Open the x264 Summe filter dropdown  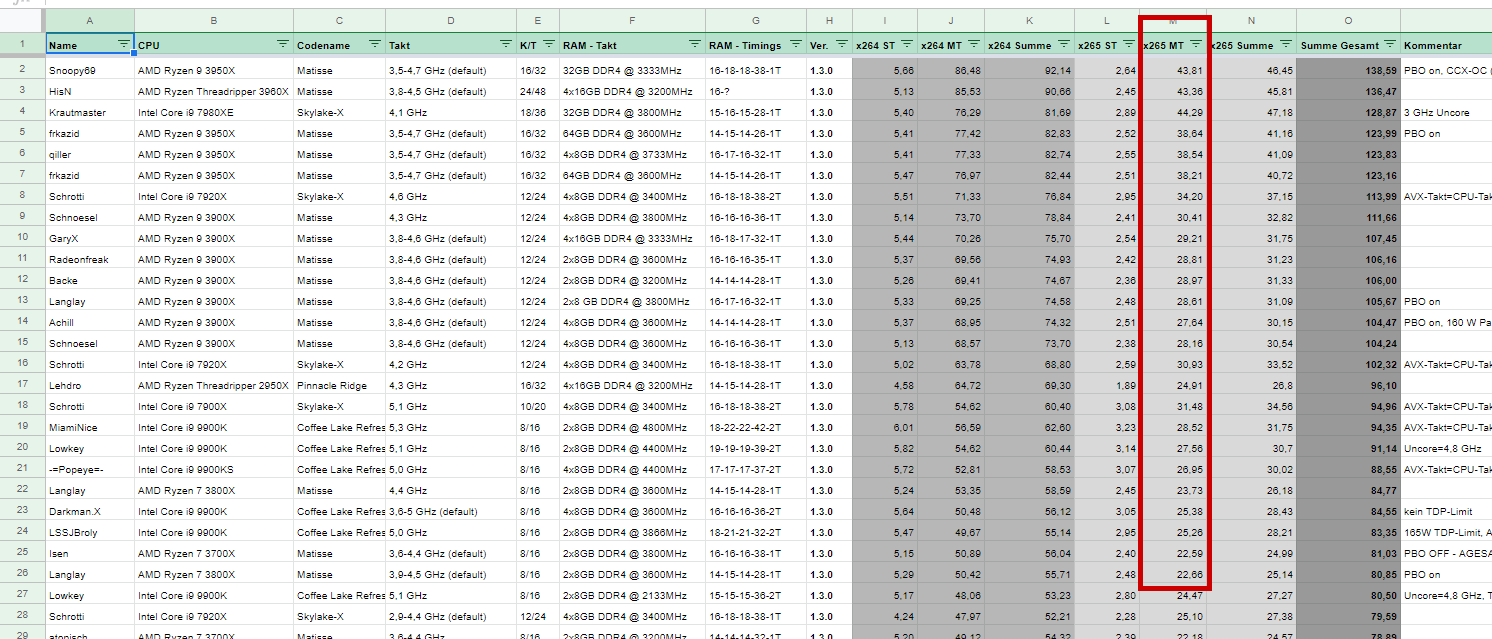(1062, 44)
